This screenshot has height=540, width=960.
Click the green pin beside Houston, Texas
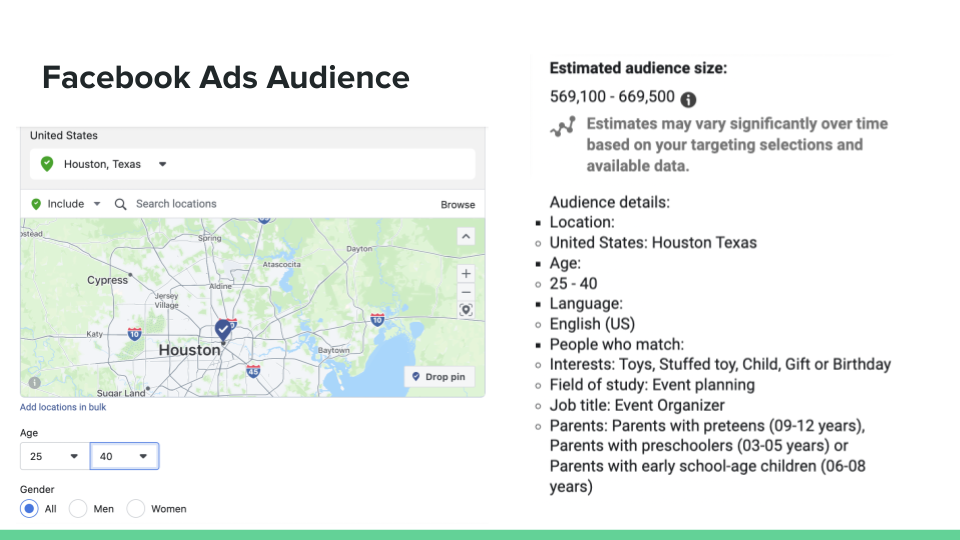47,163
